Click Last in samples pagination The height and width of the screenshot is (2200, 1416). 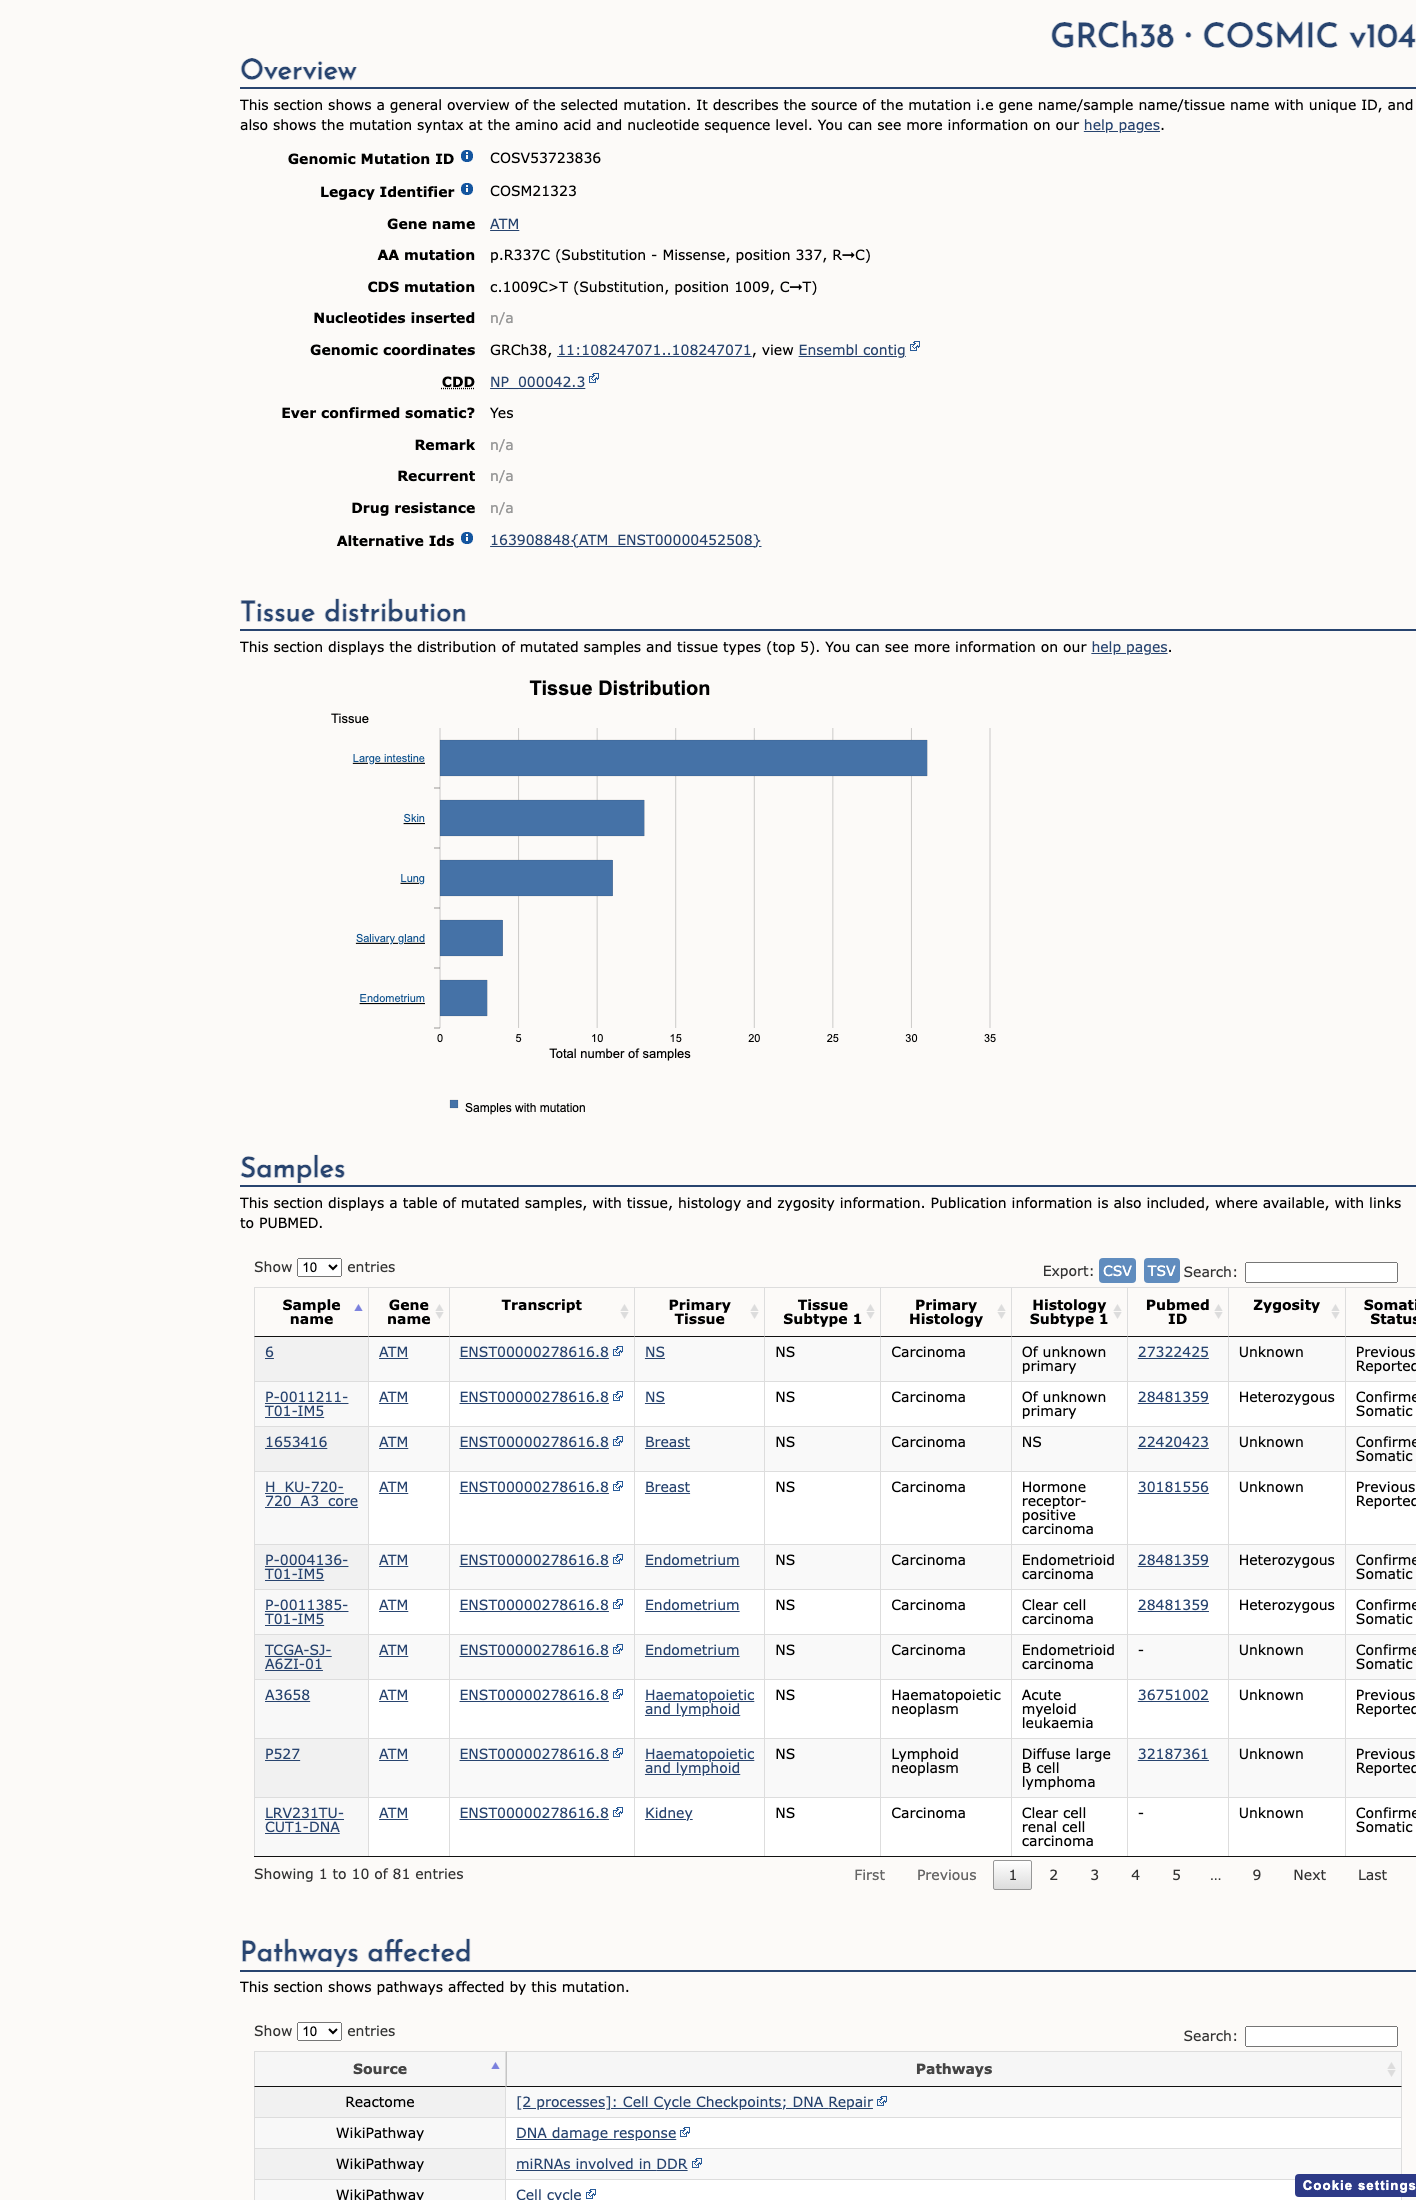coord(1372,1875)
